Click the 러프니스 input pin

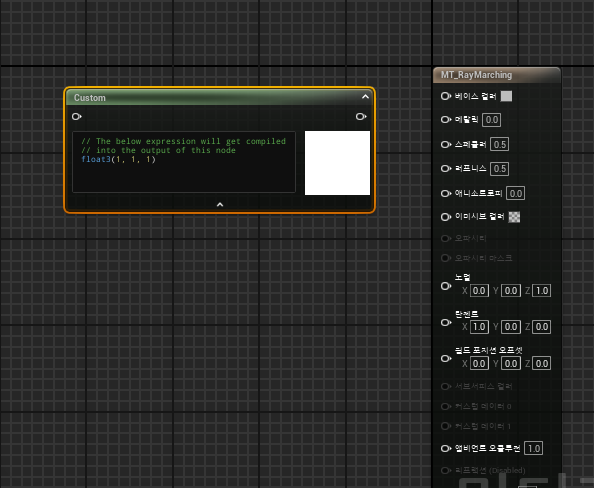coord(446,168)
